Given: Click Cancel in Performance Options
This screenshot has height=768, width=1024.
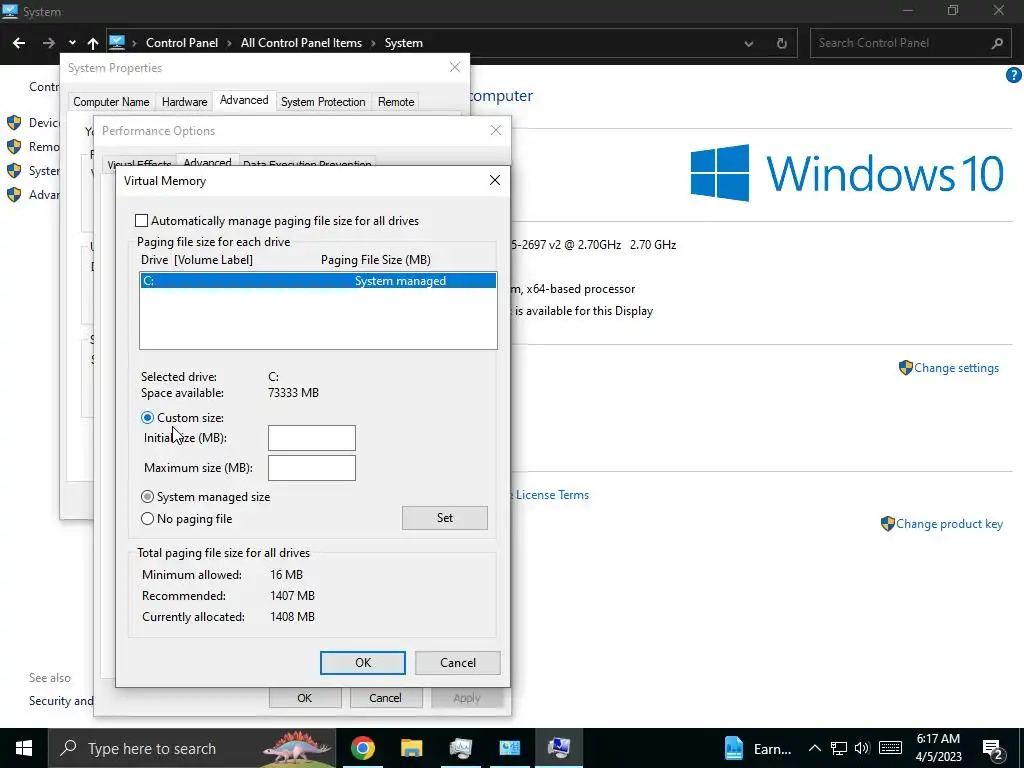Looking at the screenshot, I should tap(385, 698).
